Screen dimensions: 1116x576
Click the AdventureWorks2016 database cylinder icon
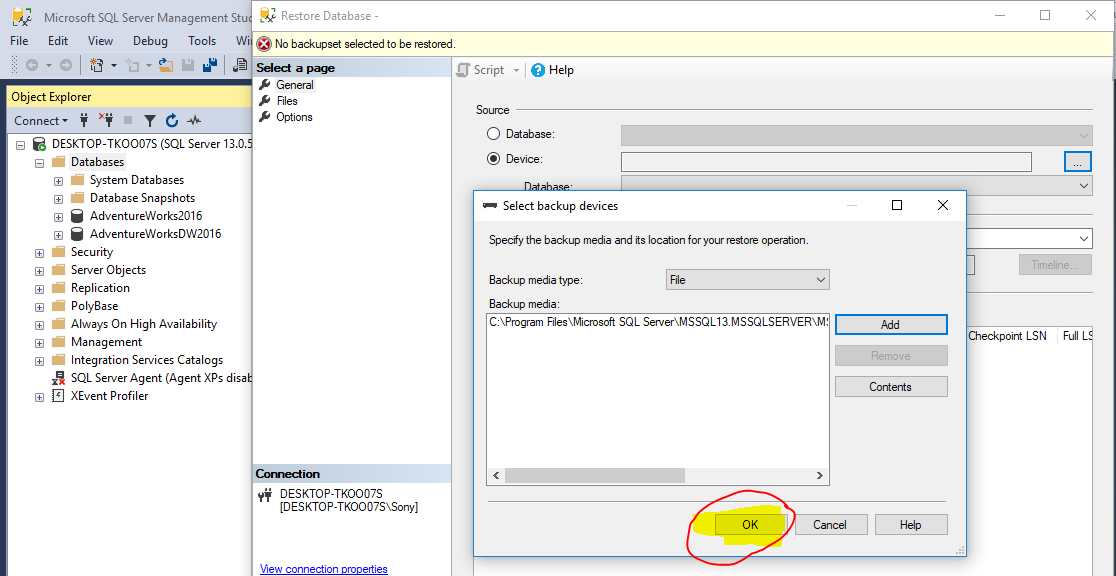[77, 216]
